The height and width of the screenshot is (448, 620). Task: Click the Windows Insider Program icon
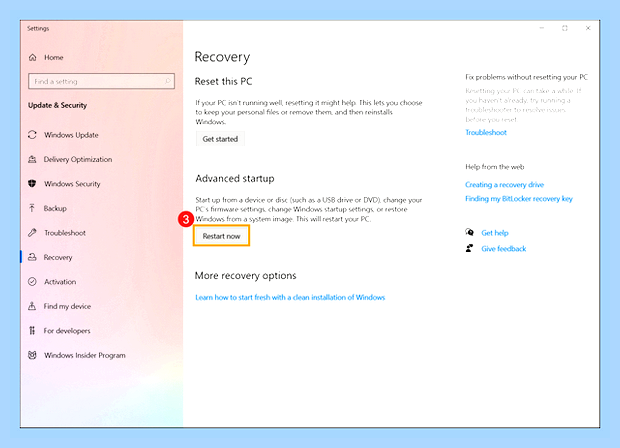pos(32,355)
